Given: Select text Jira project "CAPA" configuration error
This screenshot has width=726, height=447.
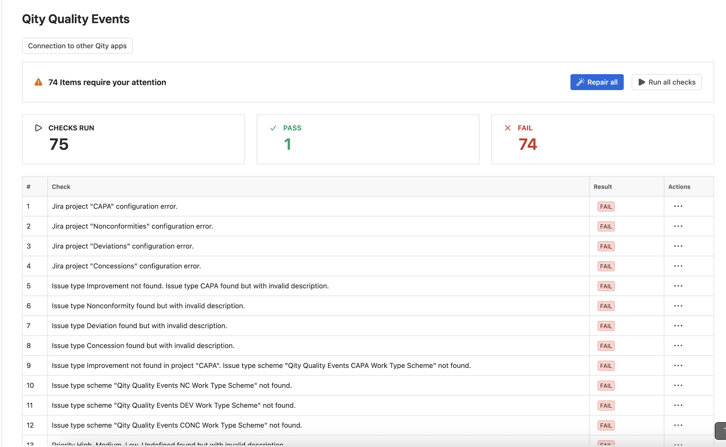Looking at the screenshot, I should click(114, 207).
